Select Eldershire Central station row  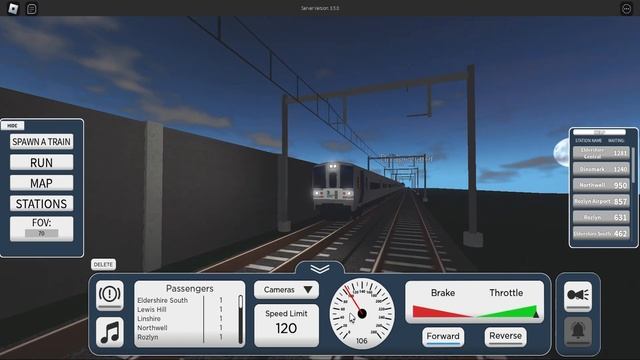601,153
